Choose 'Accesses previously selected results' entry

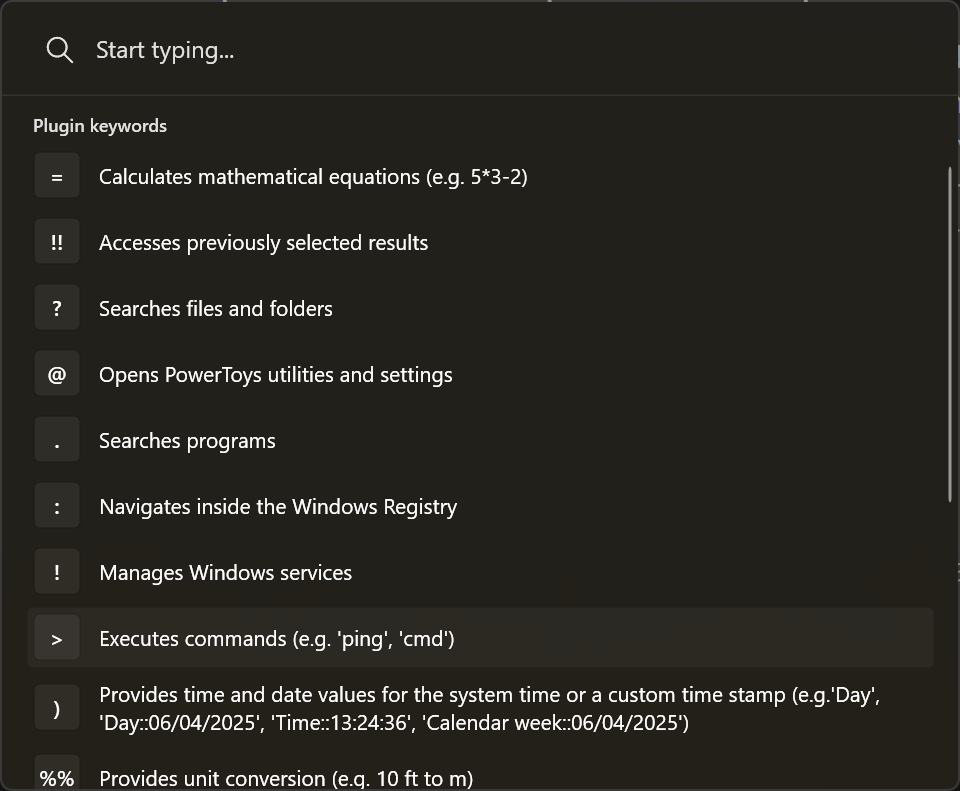point(263,243)
